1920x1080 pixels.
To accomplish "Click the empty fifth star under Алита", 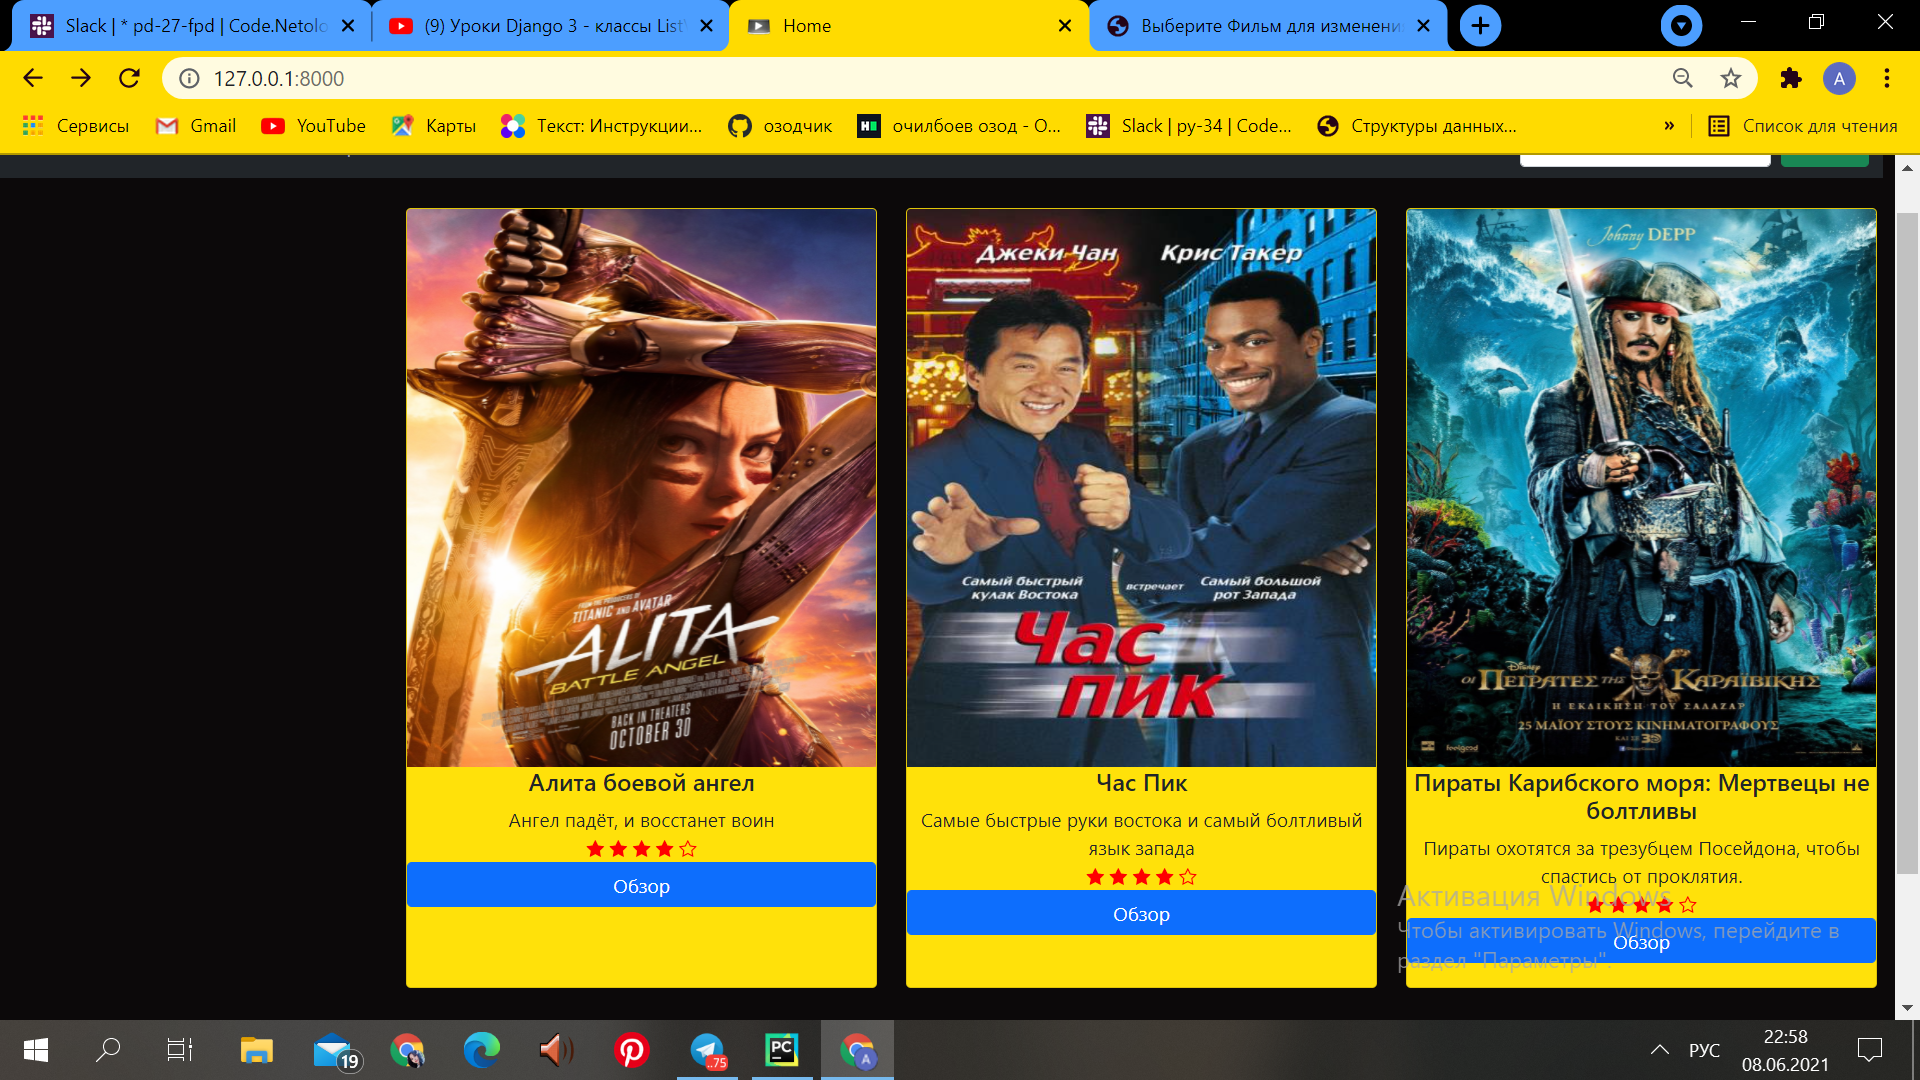I will point(688,849).
